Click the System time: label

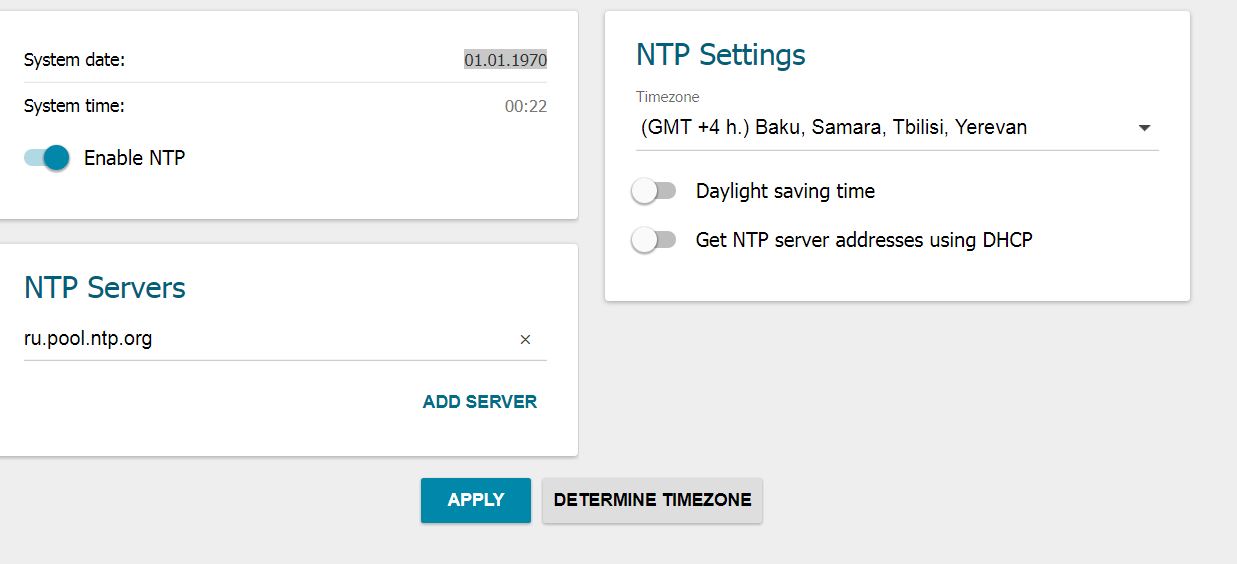74,106
